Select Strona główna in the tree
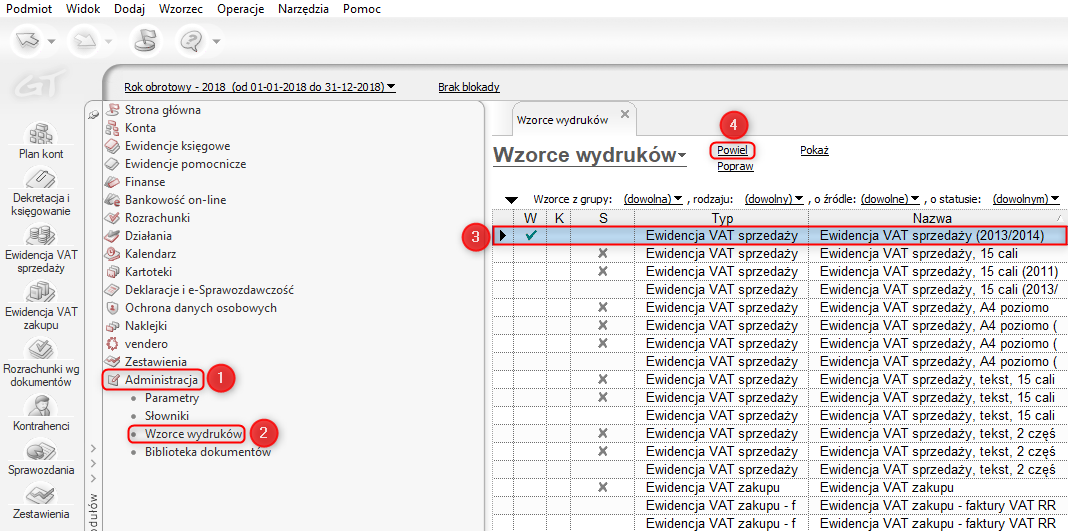 pyautogui.click(x=163, y=110)
